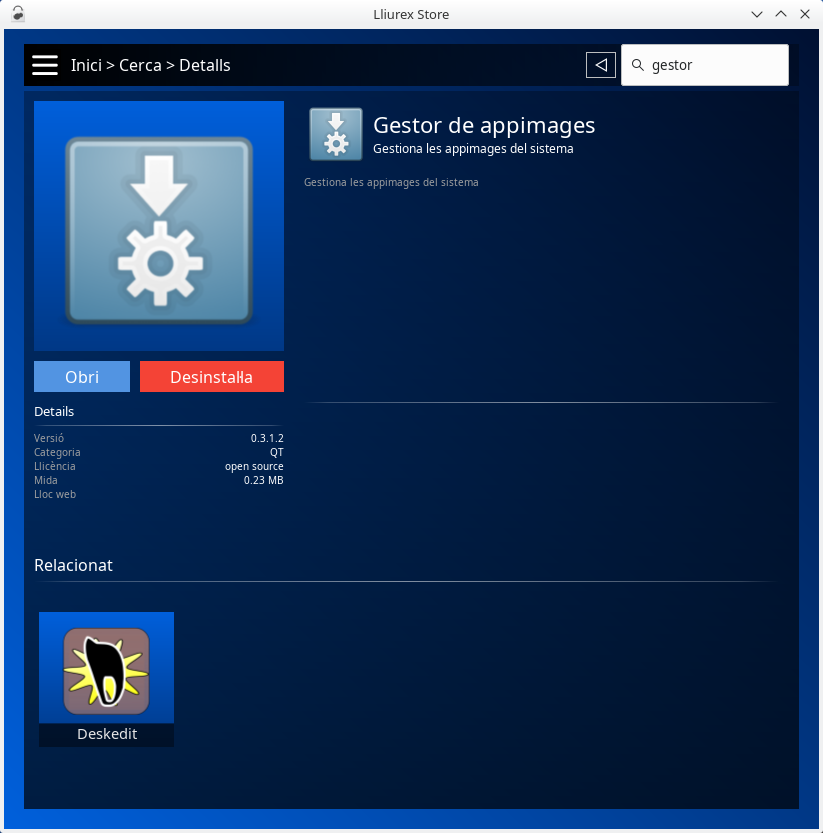Click the Categoria label

[x=57, y=453]
